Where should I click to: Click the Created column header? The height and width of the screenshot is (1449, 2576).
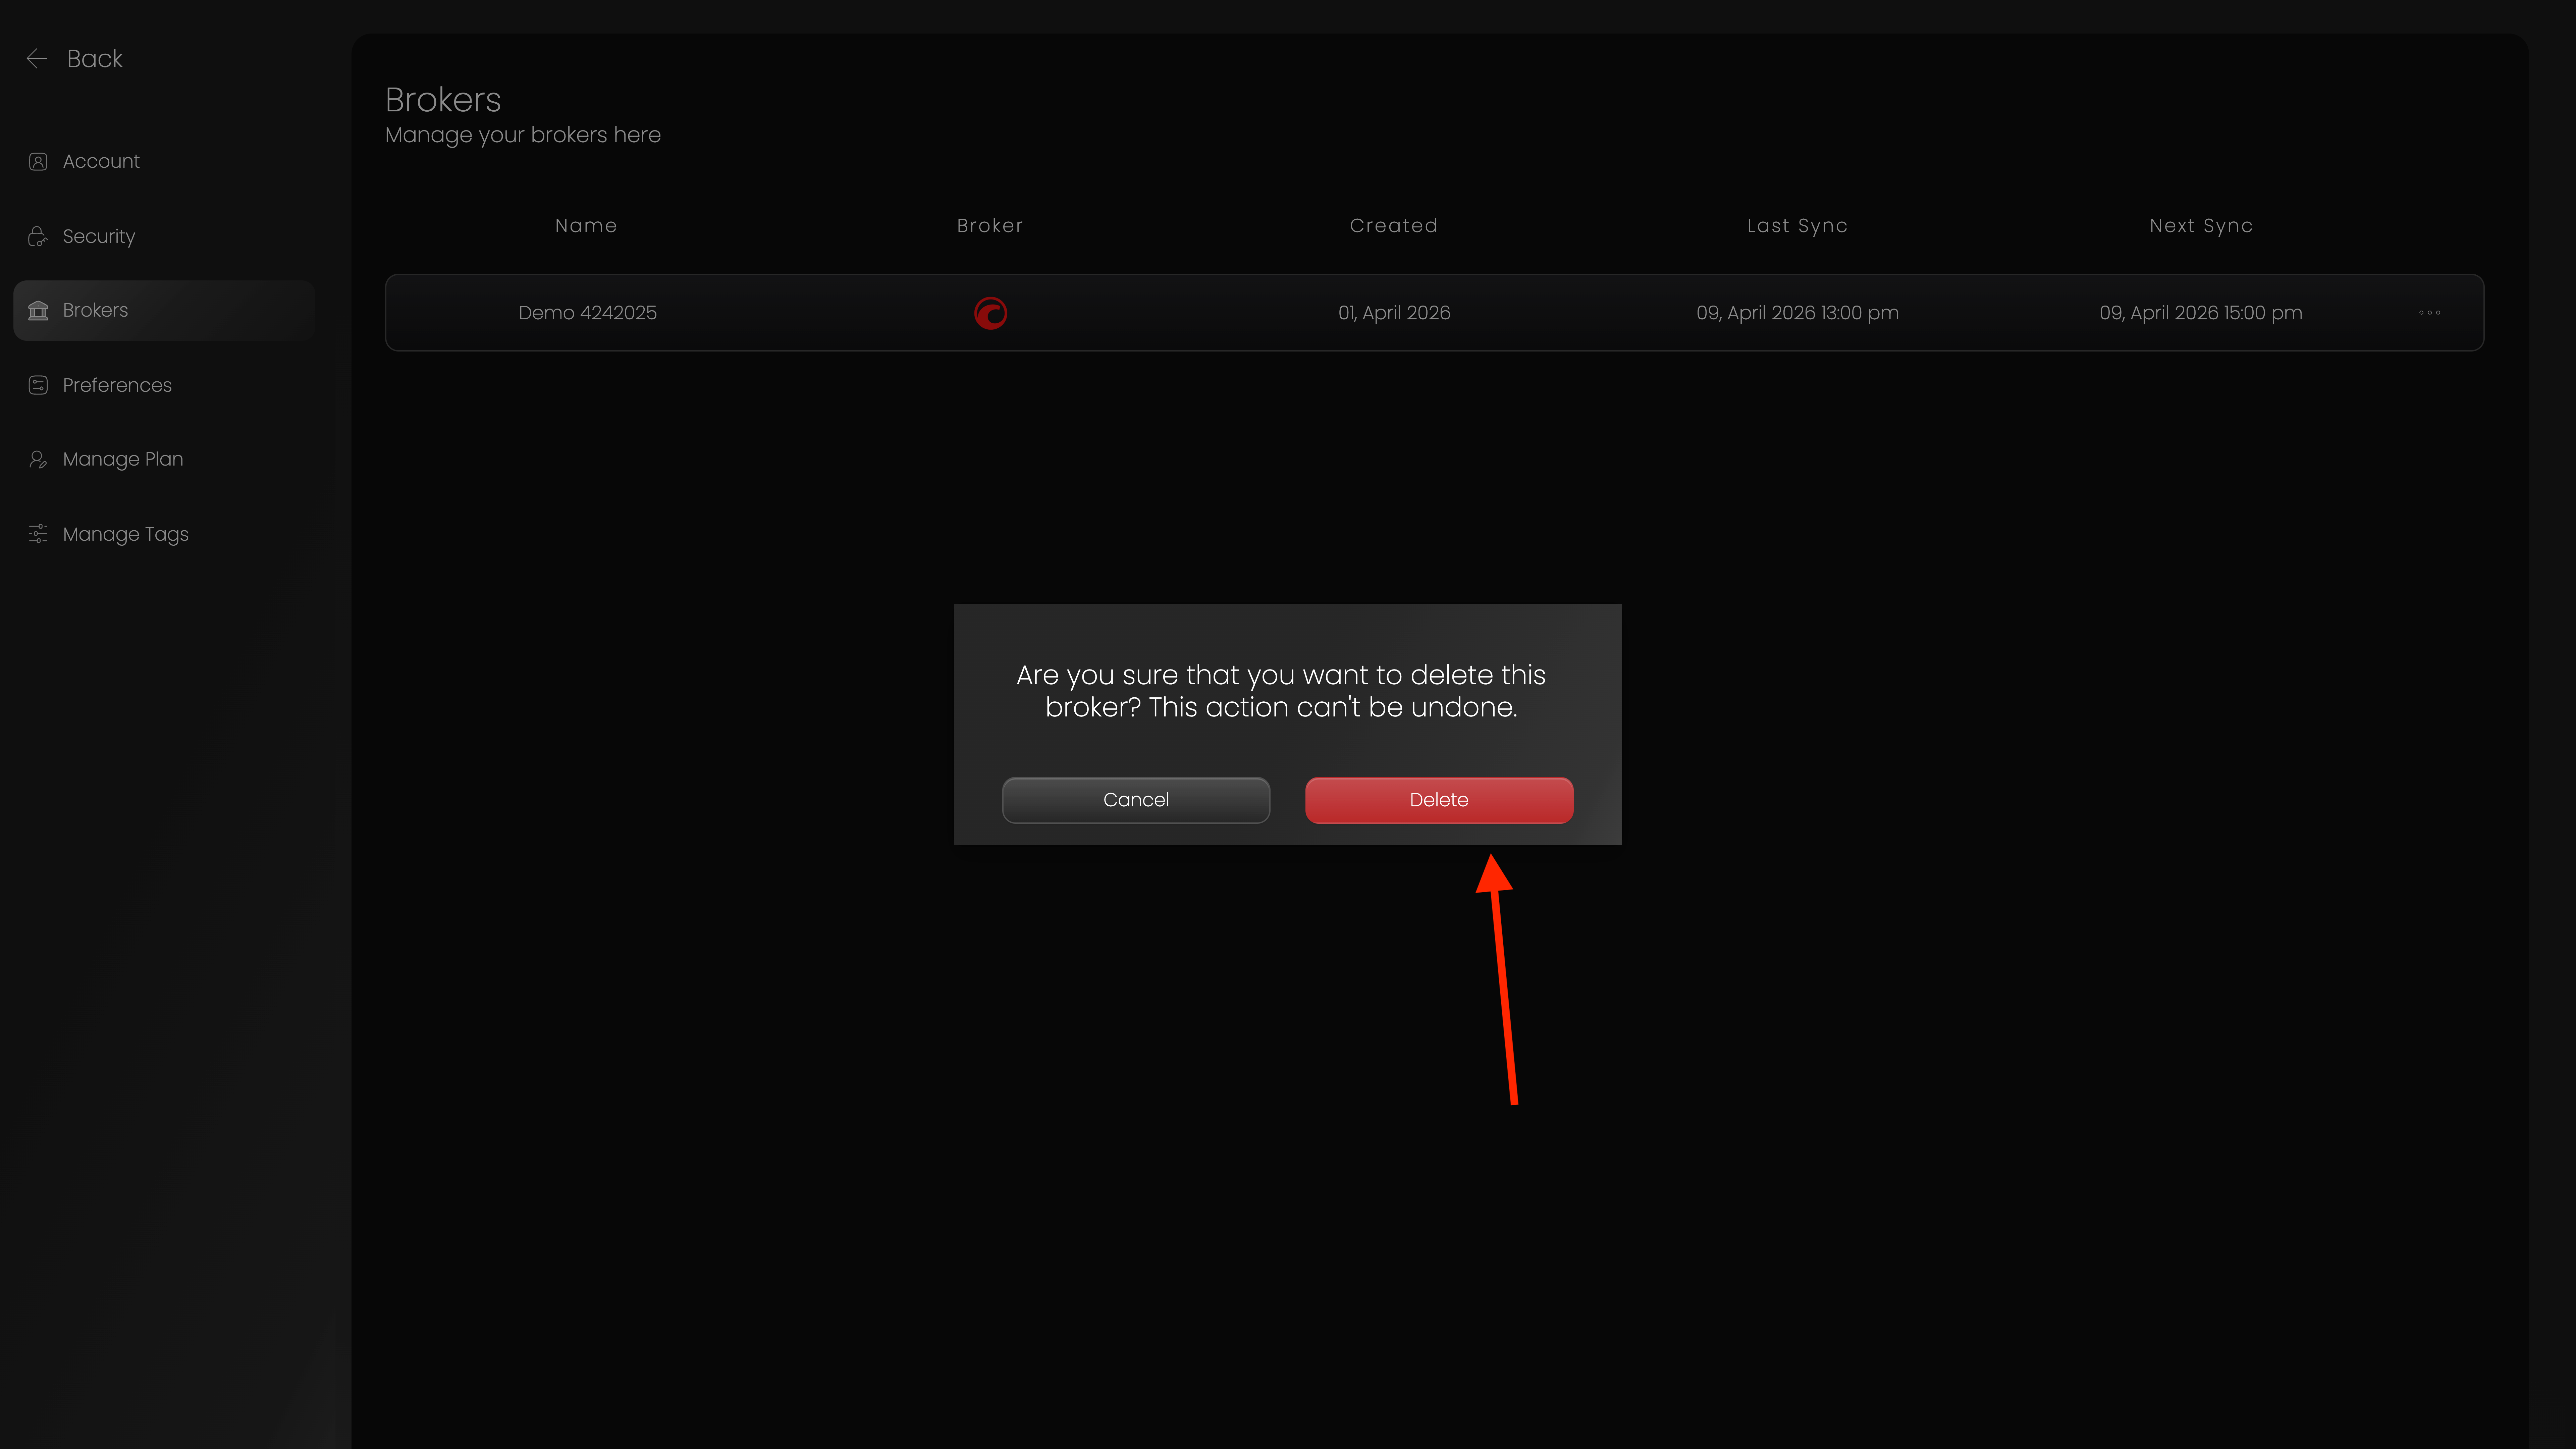coord(1393,225)
